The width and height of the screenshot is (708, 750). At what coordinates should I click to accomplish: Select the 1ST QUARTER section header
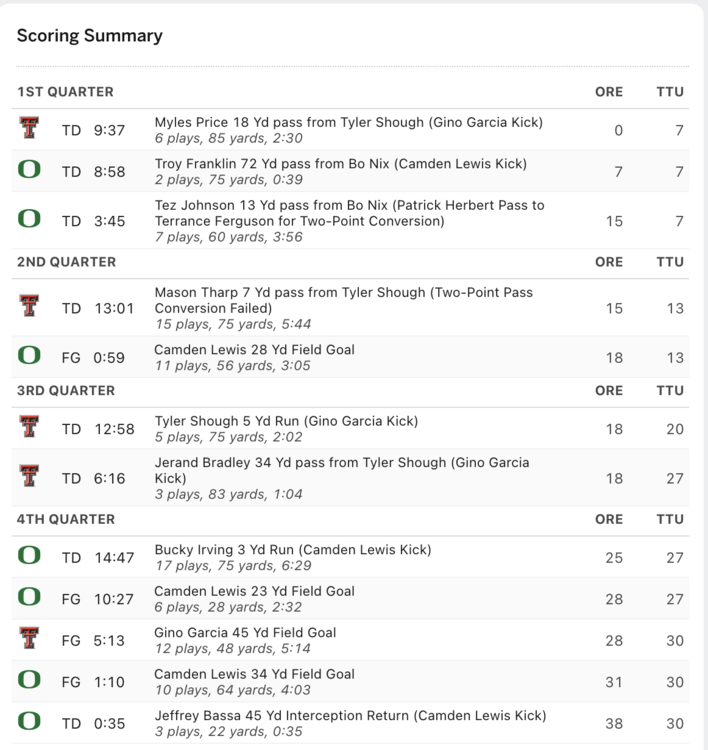65,92
